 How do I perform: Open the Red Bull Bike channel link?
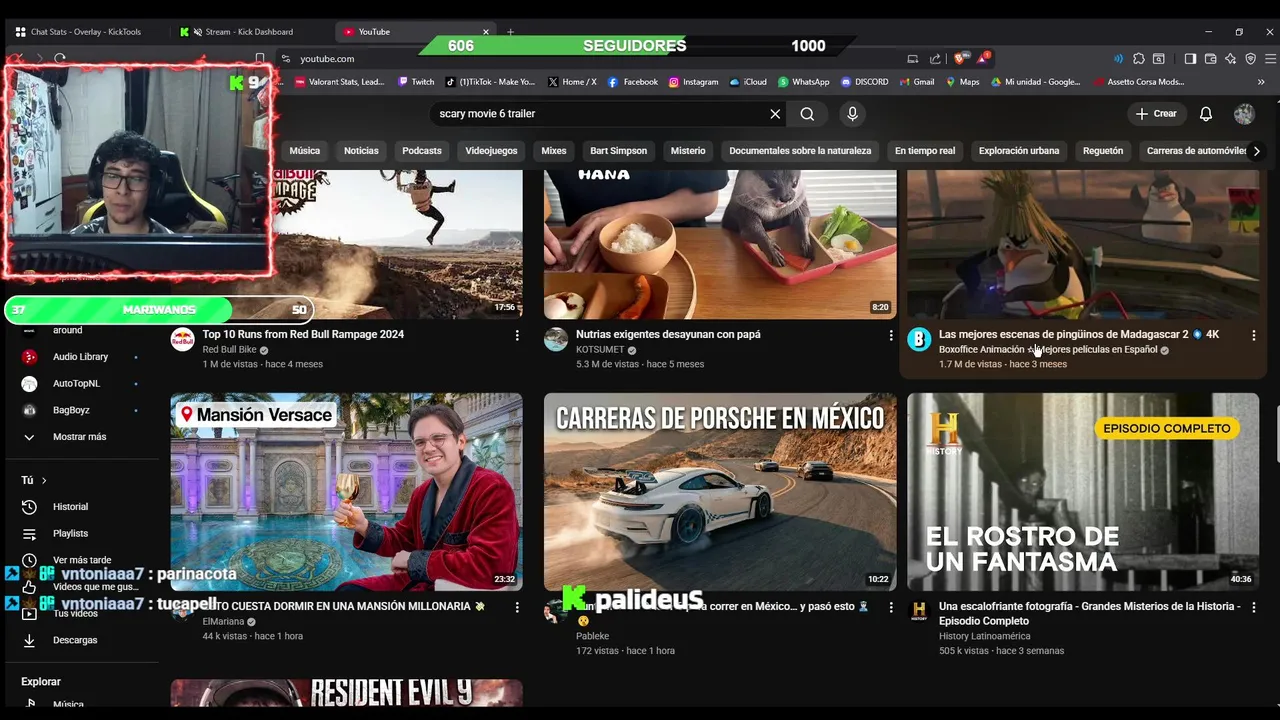229,350
